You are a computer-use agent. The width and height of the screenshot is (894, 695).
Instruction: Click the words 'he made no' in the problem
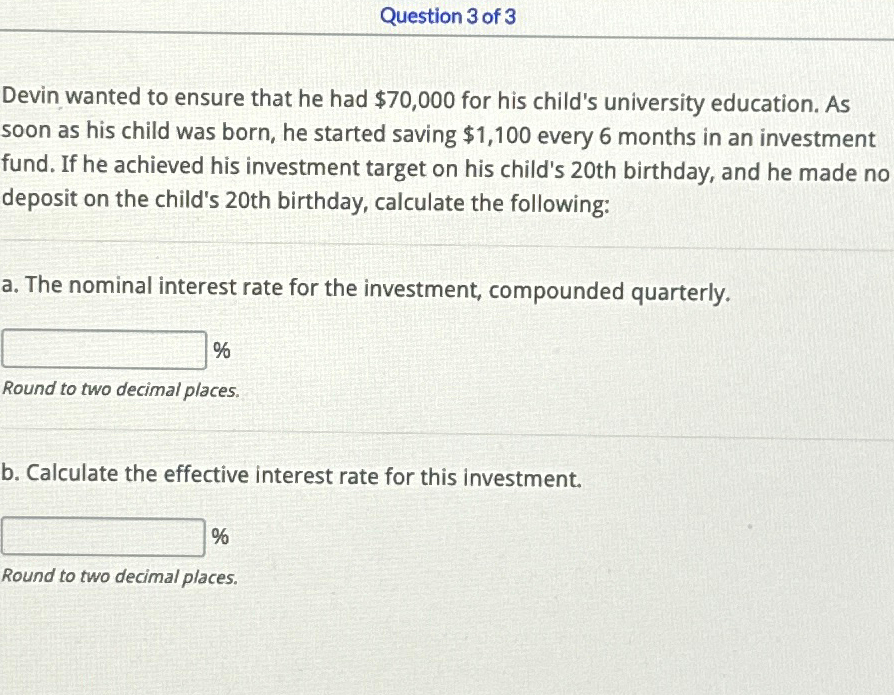coord(827,172)
